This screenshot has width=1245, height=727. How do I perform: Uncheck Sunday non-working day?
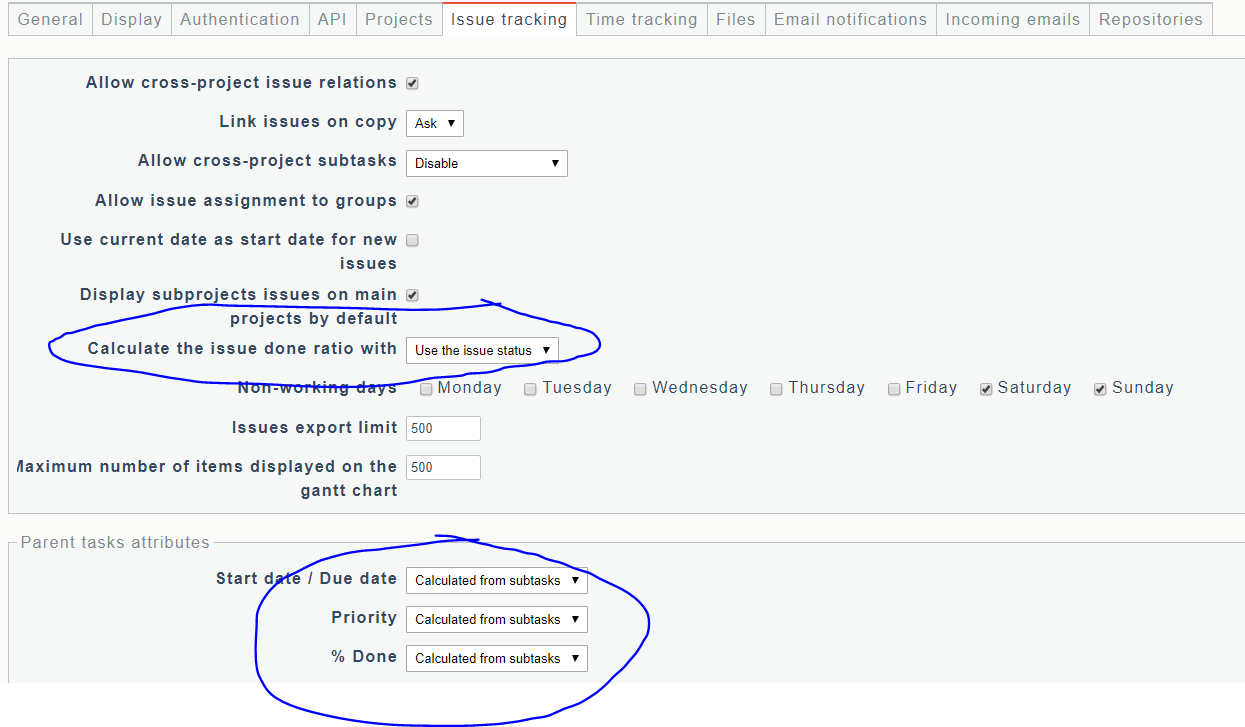pos(1100,389)
